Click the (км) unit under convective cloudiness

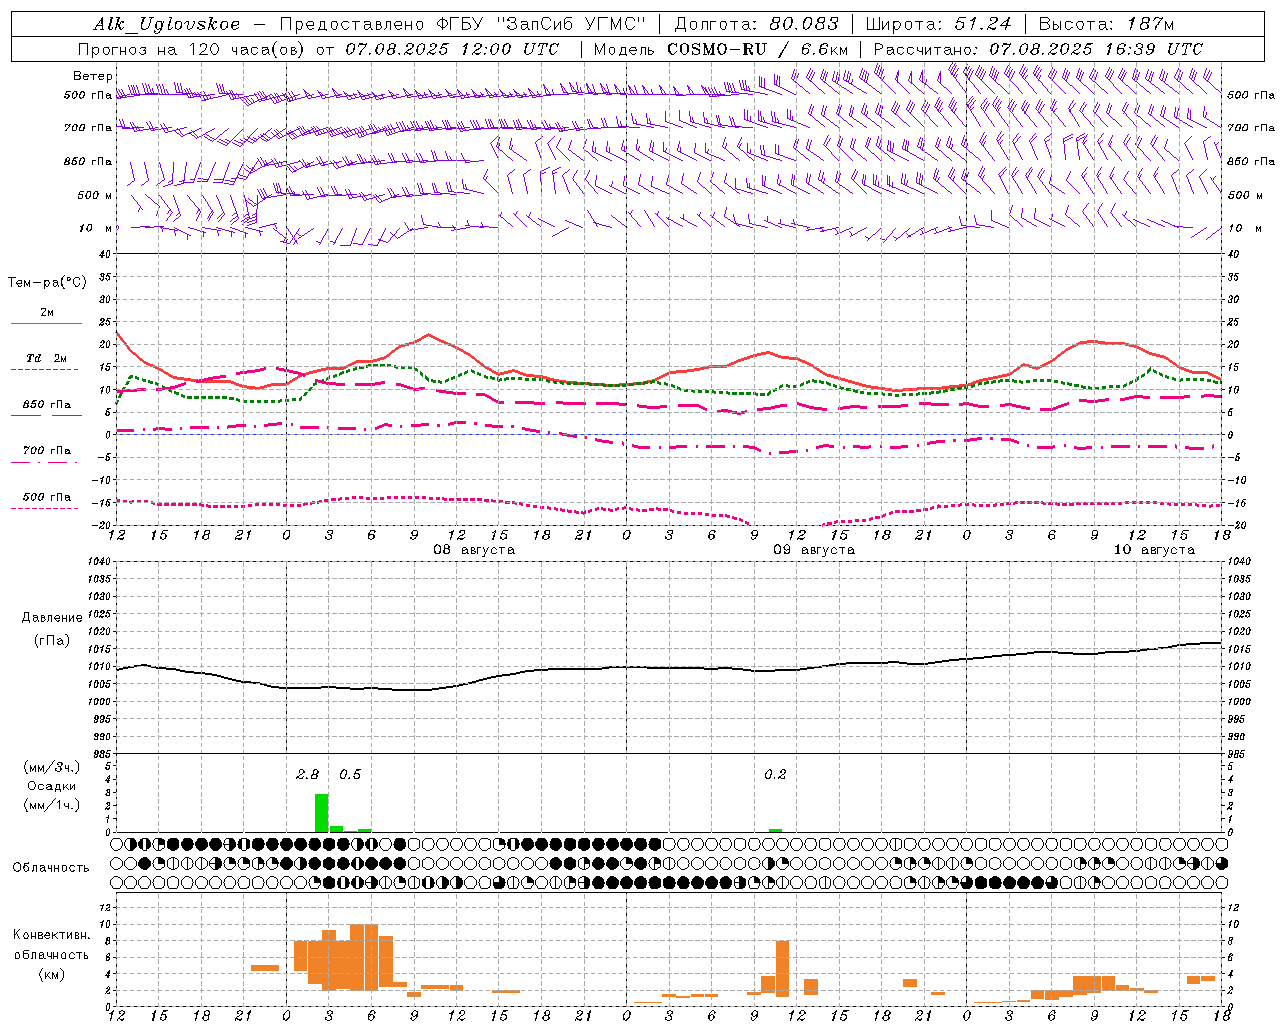coord(52,974)
